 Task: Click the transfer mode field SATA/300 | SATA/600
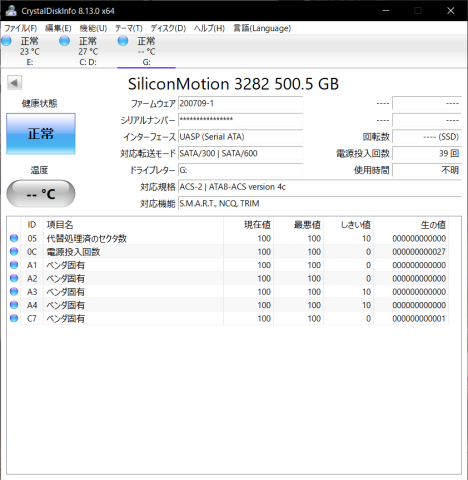[240, 153]
